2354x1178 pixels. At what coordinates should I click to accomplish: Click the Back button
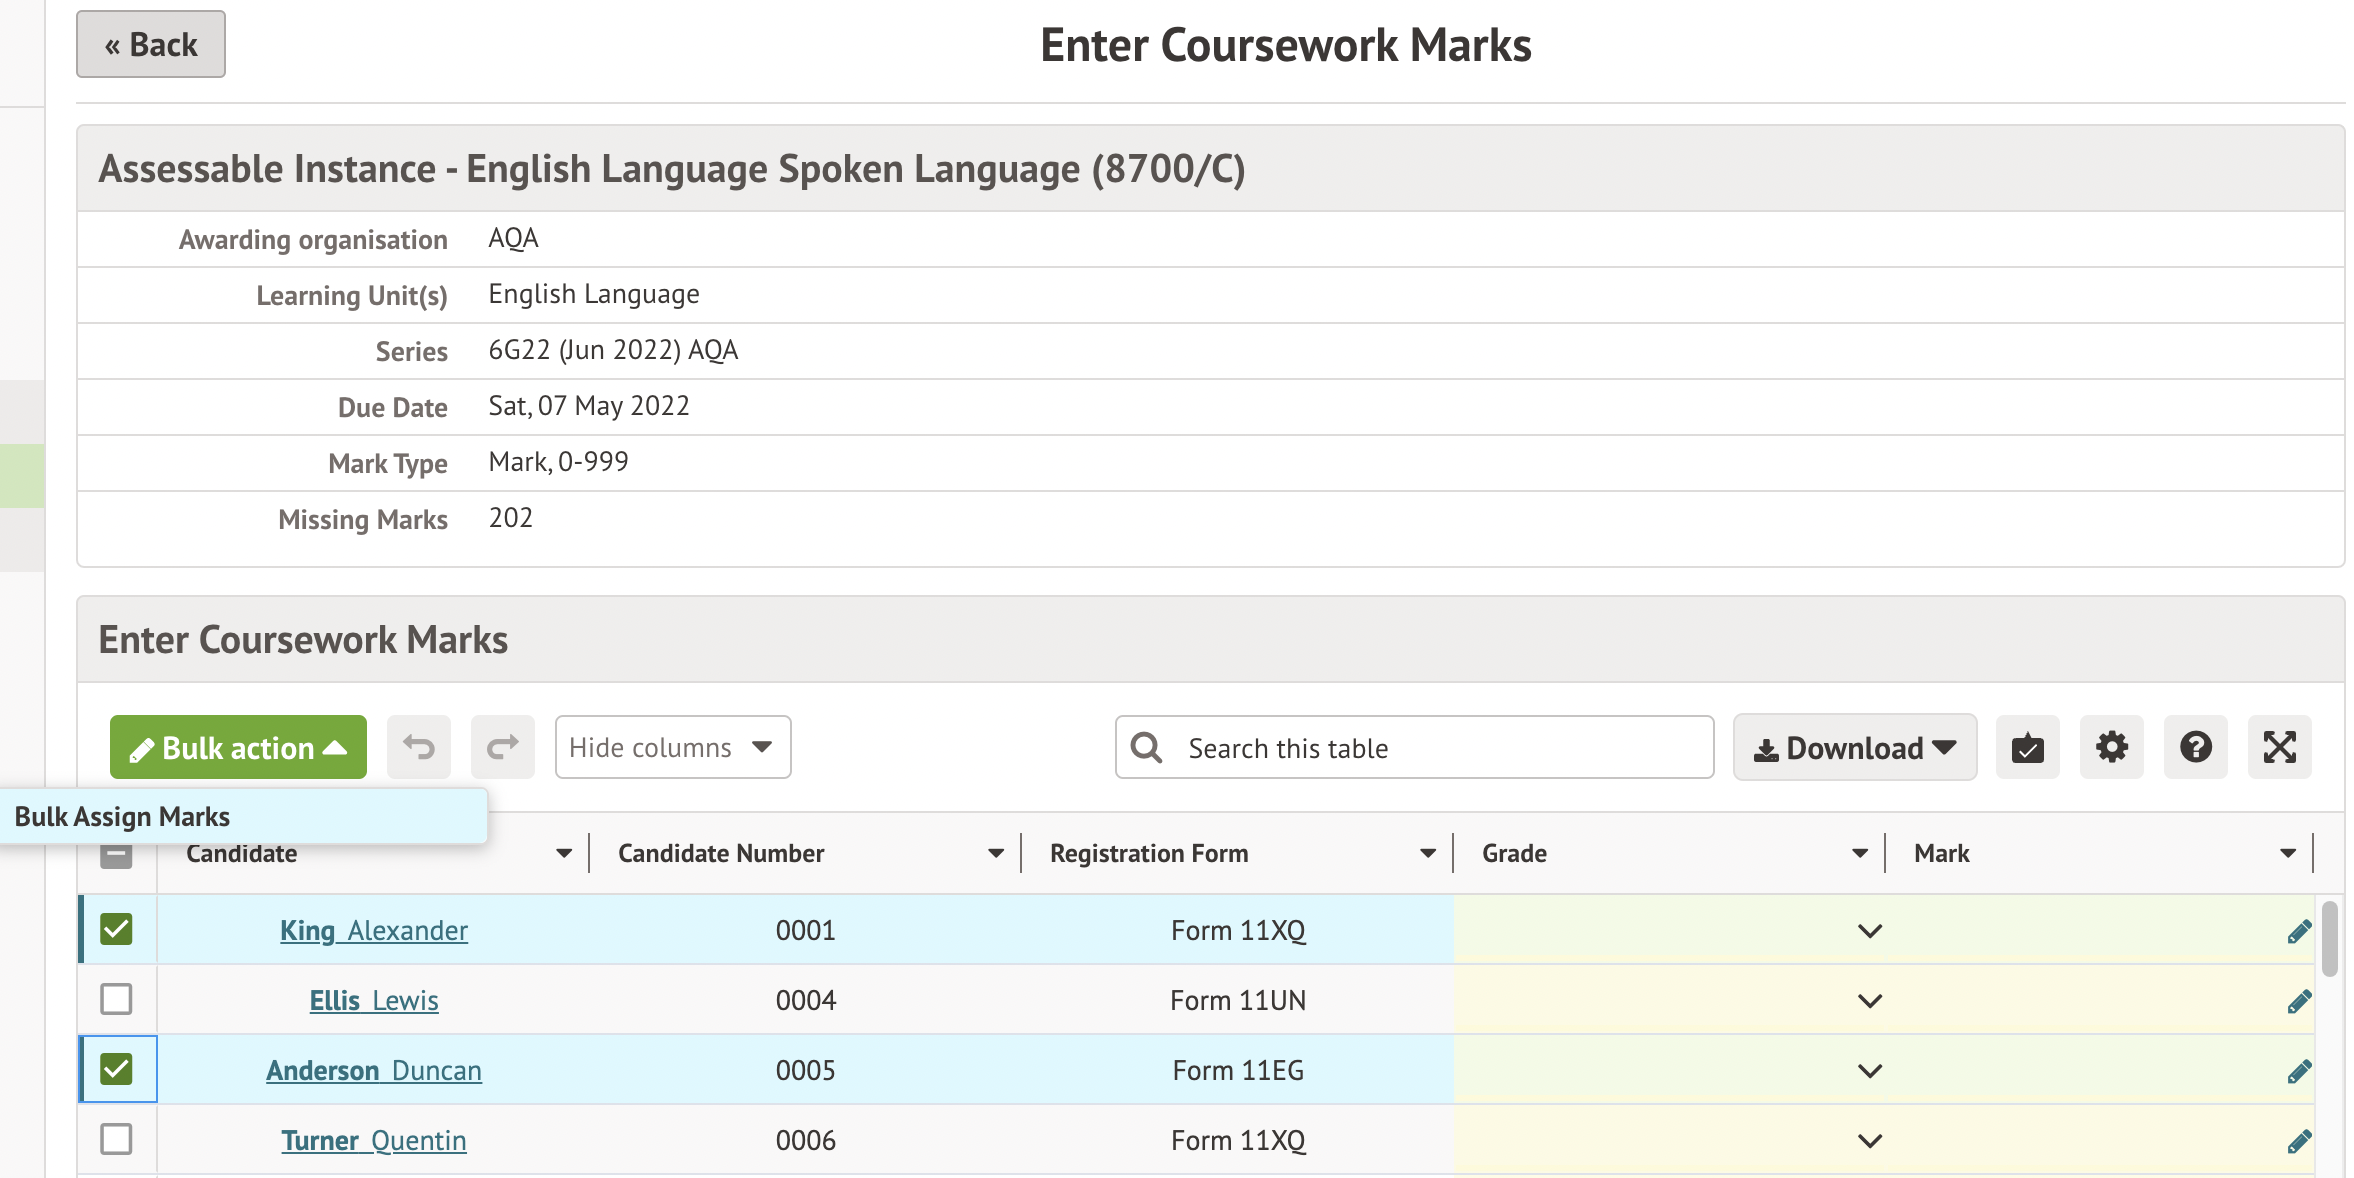click(x=151, y=45)
